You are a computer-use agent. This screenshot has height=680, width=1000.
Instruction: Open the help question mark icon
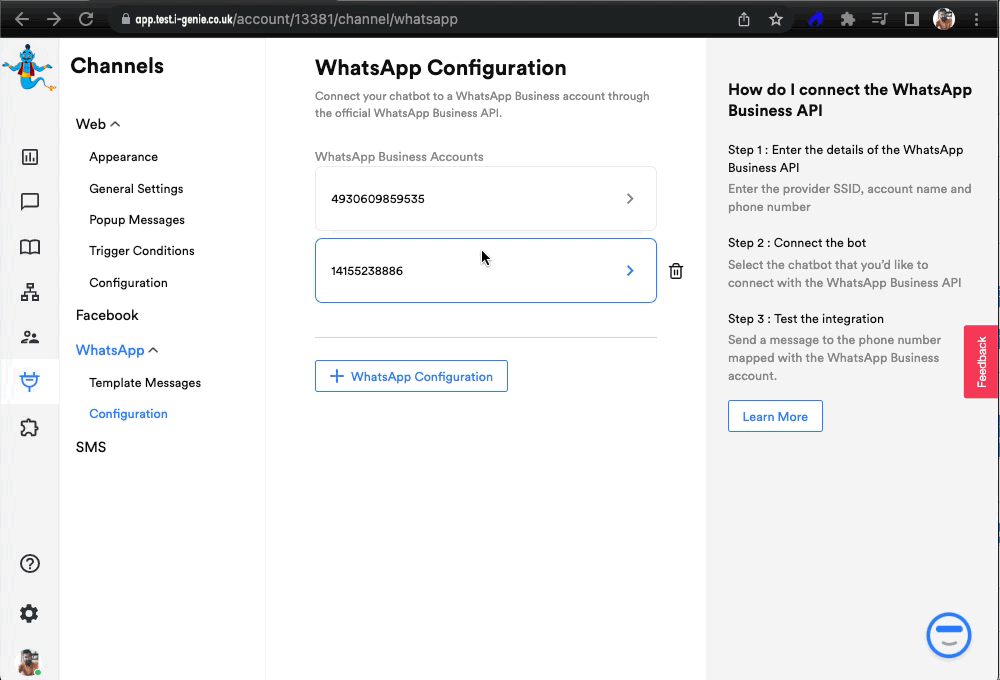pos(30,564)
